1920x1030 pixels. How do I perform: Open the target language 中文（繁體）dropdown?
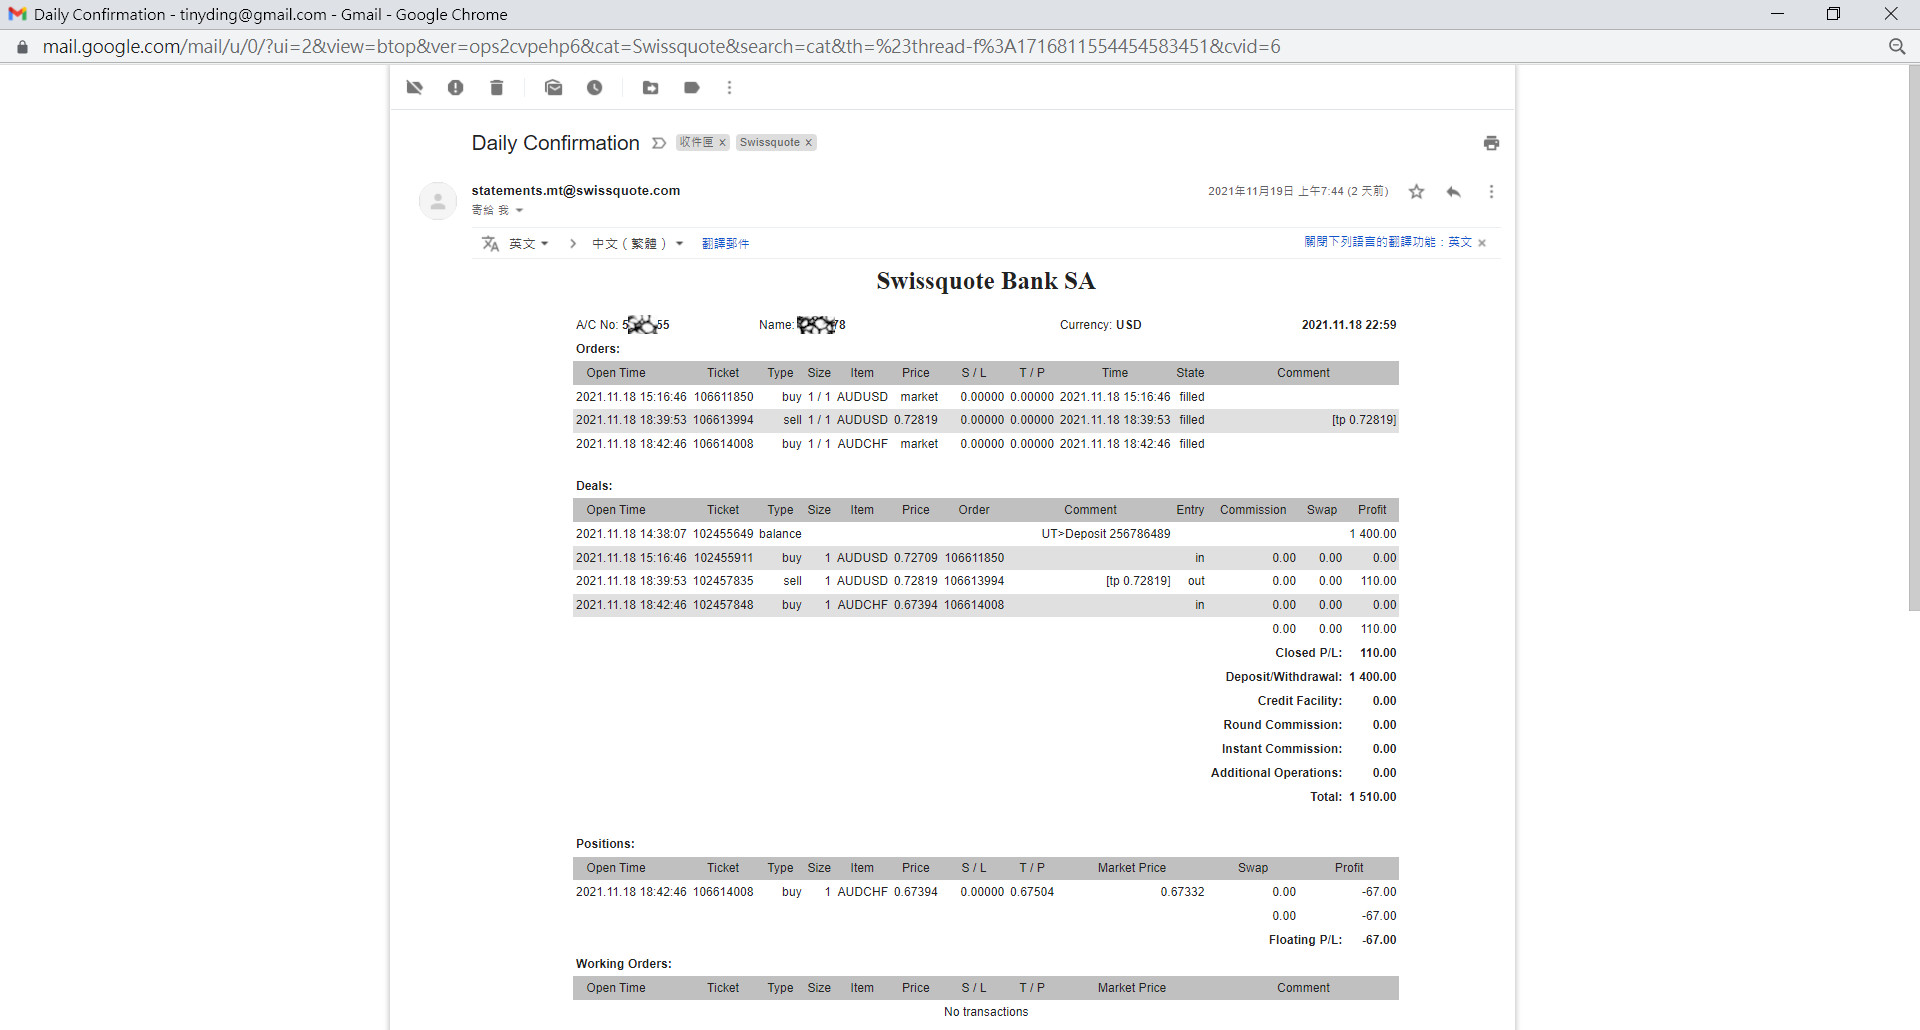(638, 243)
